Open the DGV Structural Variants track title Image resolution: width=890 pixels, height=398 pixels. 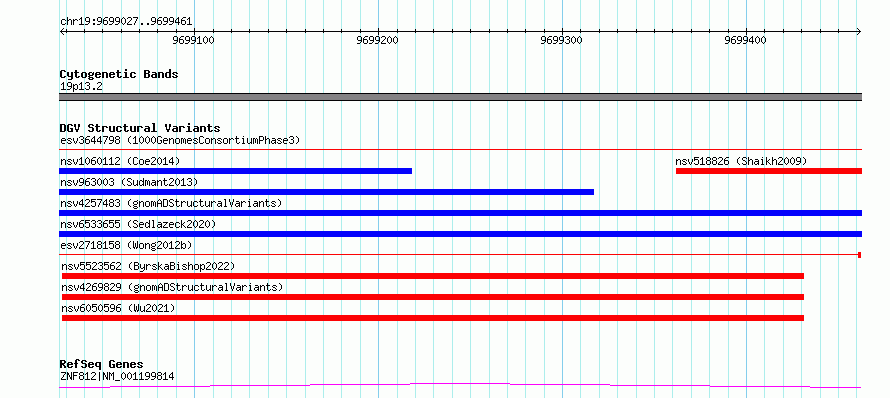click(140, 128)
